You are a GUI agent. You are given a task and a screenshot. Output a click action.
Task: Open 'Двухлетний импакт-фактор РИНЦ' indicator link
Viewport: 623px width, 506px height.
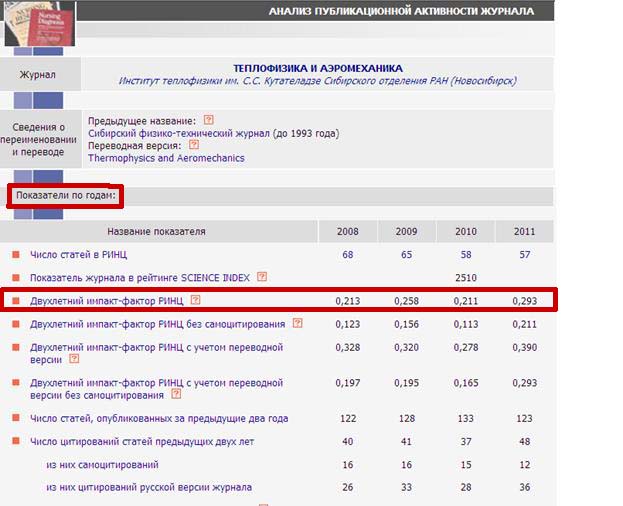pos(106,301)
